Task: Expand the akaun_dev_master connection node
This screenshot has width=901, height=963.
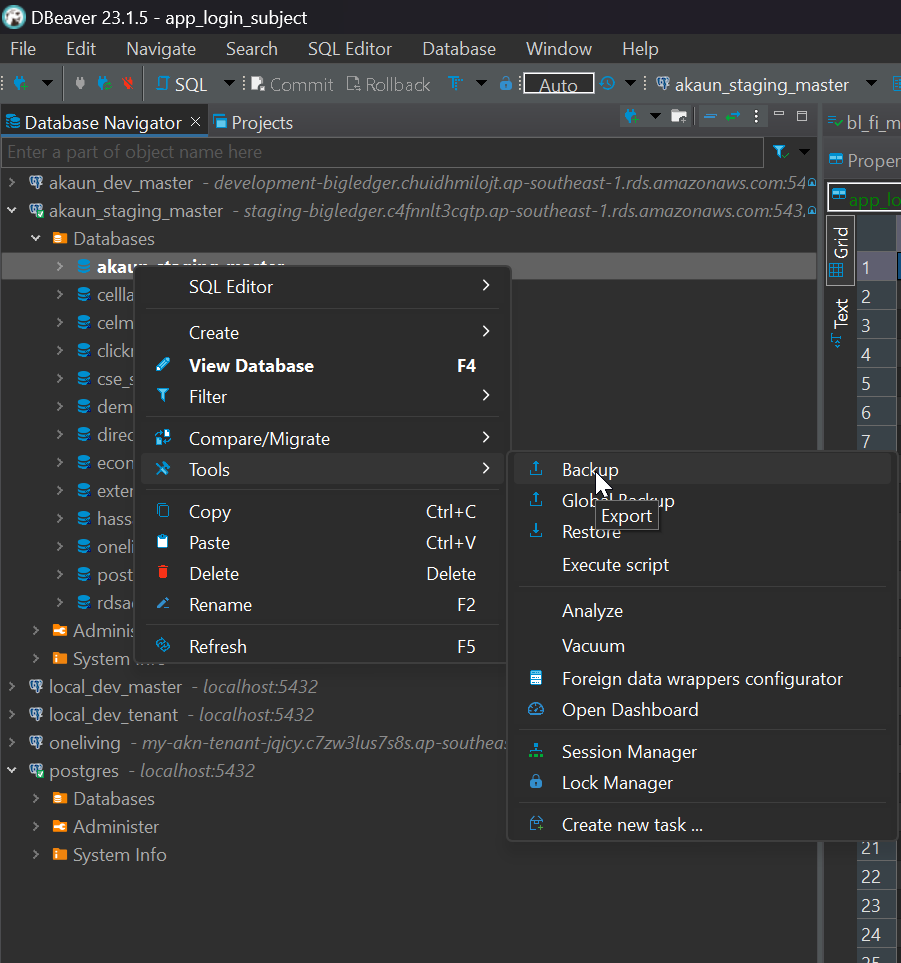Action: [12, 183]
